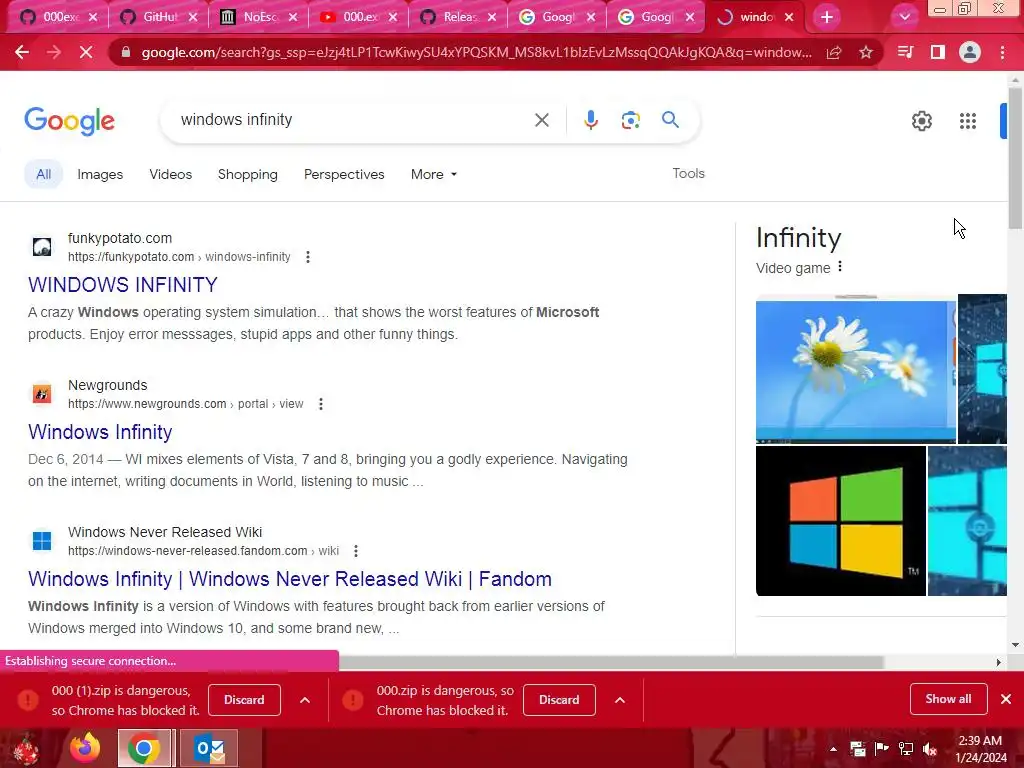The height and width of the screenshot is (768, 1024).
Task: Click the address bar URL
Action: (477, 52)
